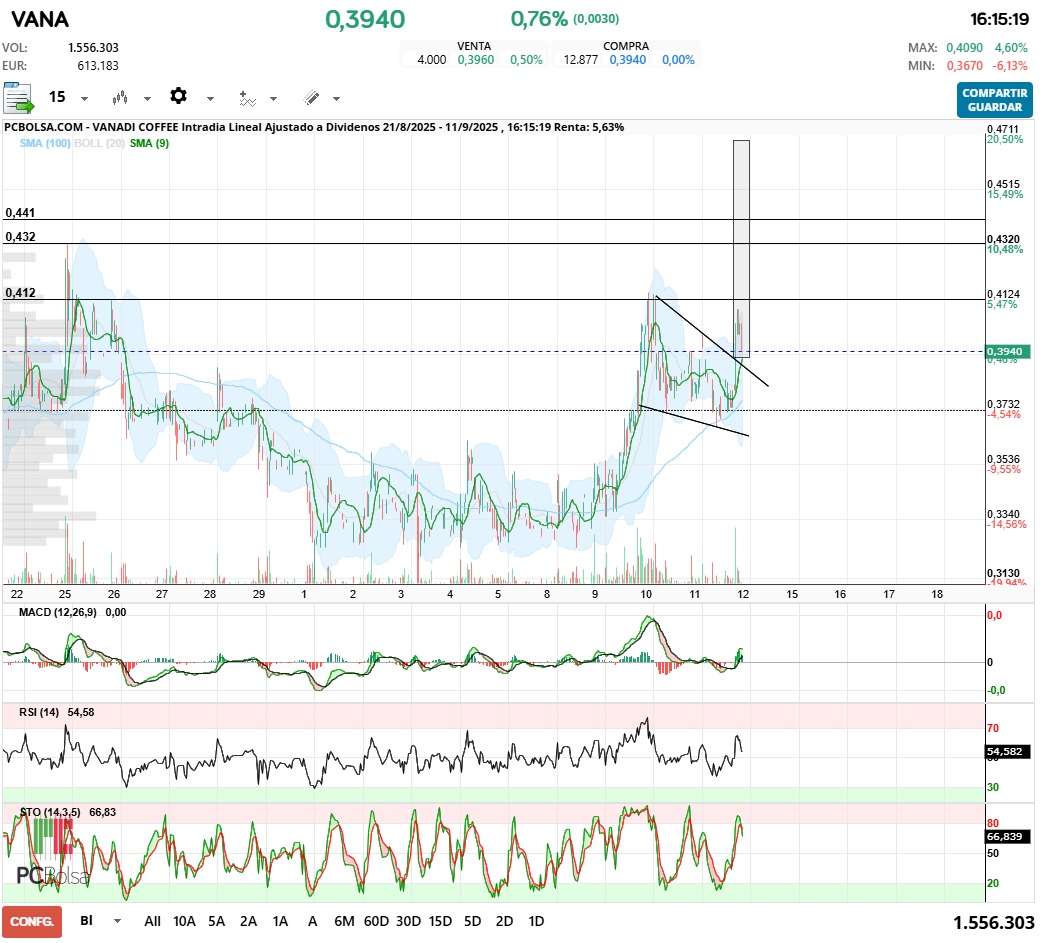
Task: Select the 0,441 horizontal line label
Action: tap(20, 213)
